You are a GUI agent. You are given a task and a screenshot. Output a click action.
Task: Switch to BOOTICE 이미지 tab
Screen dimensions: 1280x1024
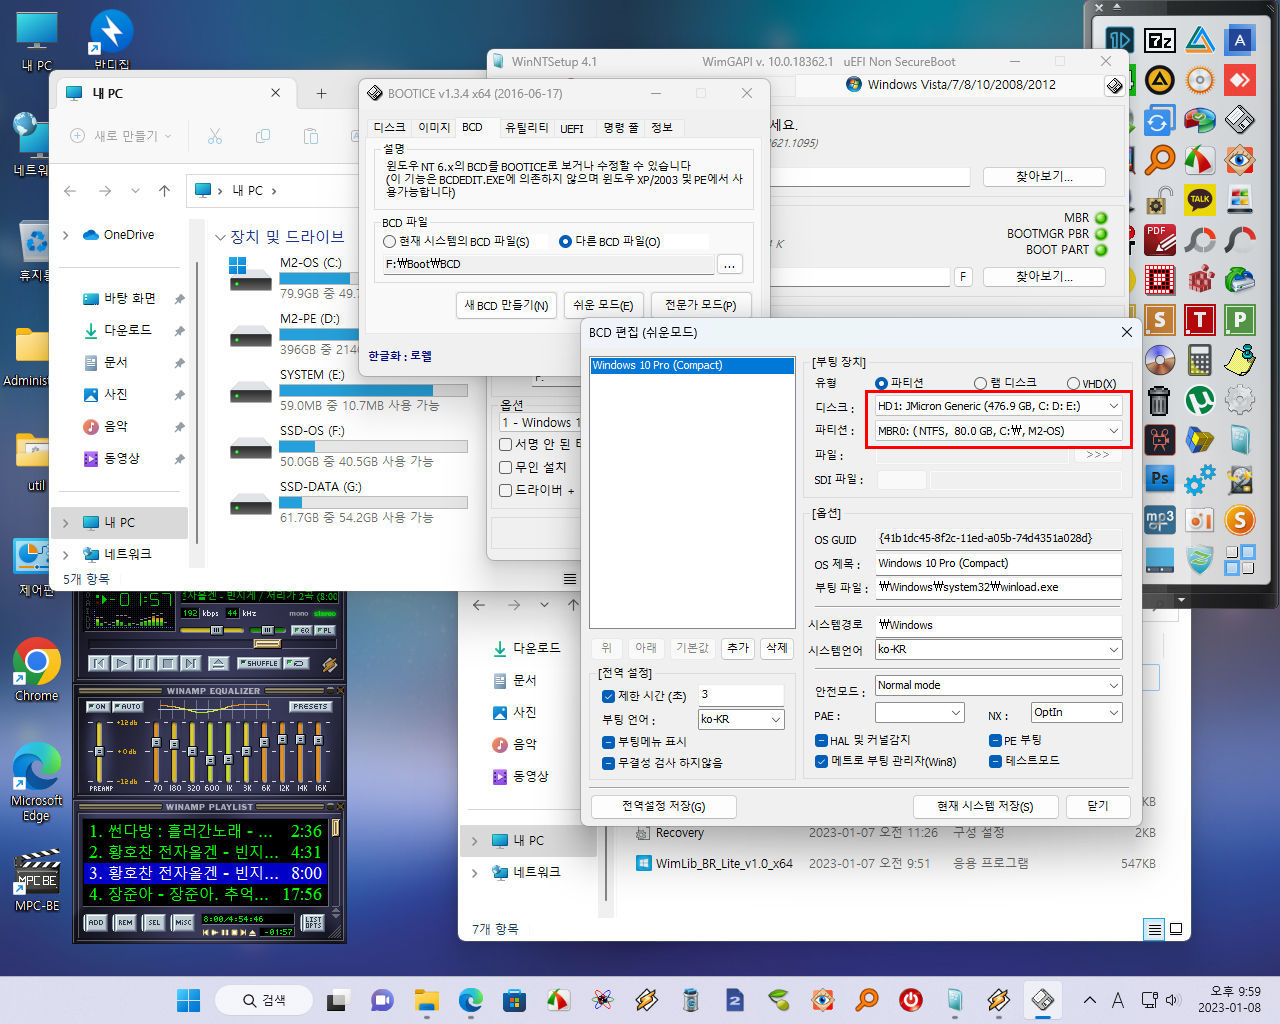pyautogui.click(x=433, y=127)
